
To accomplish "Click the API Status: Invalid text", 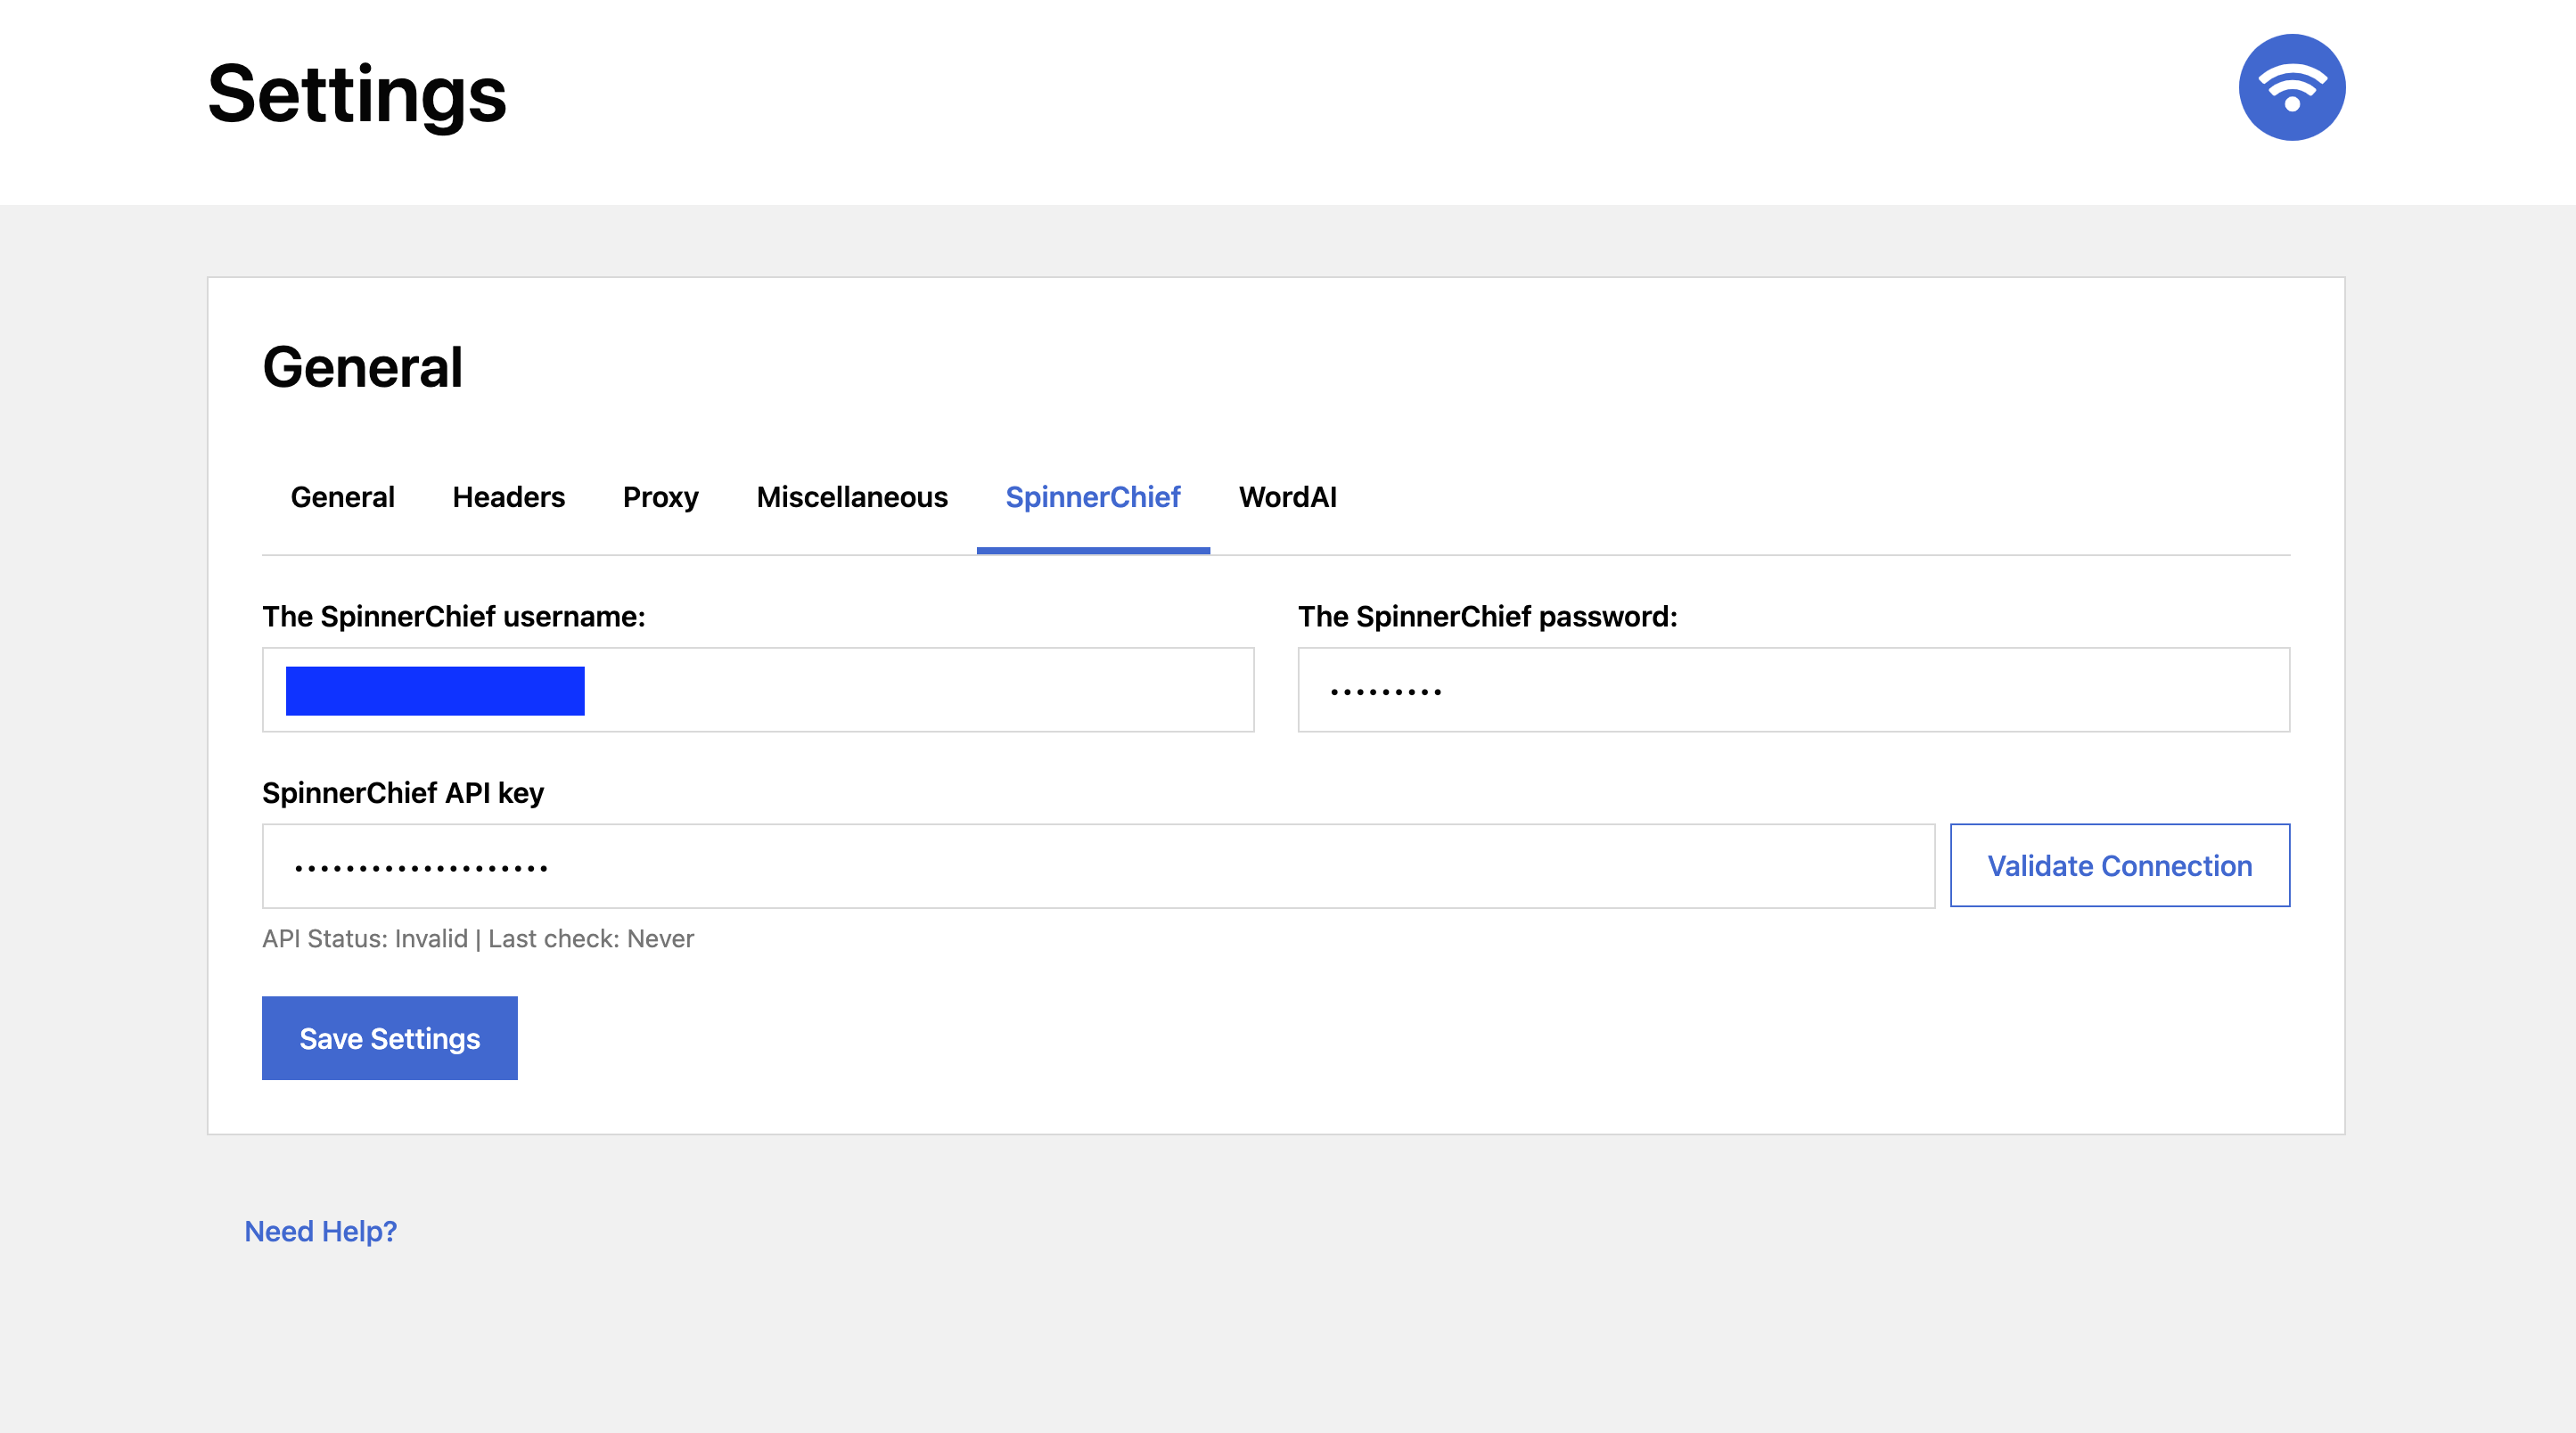I will pyautogui.click(x=365, y=938).
